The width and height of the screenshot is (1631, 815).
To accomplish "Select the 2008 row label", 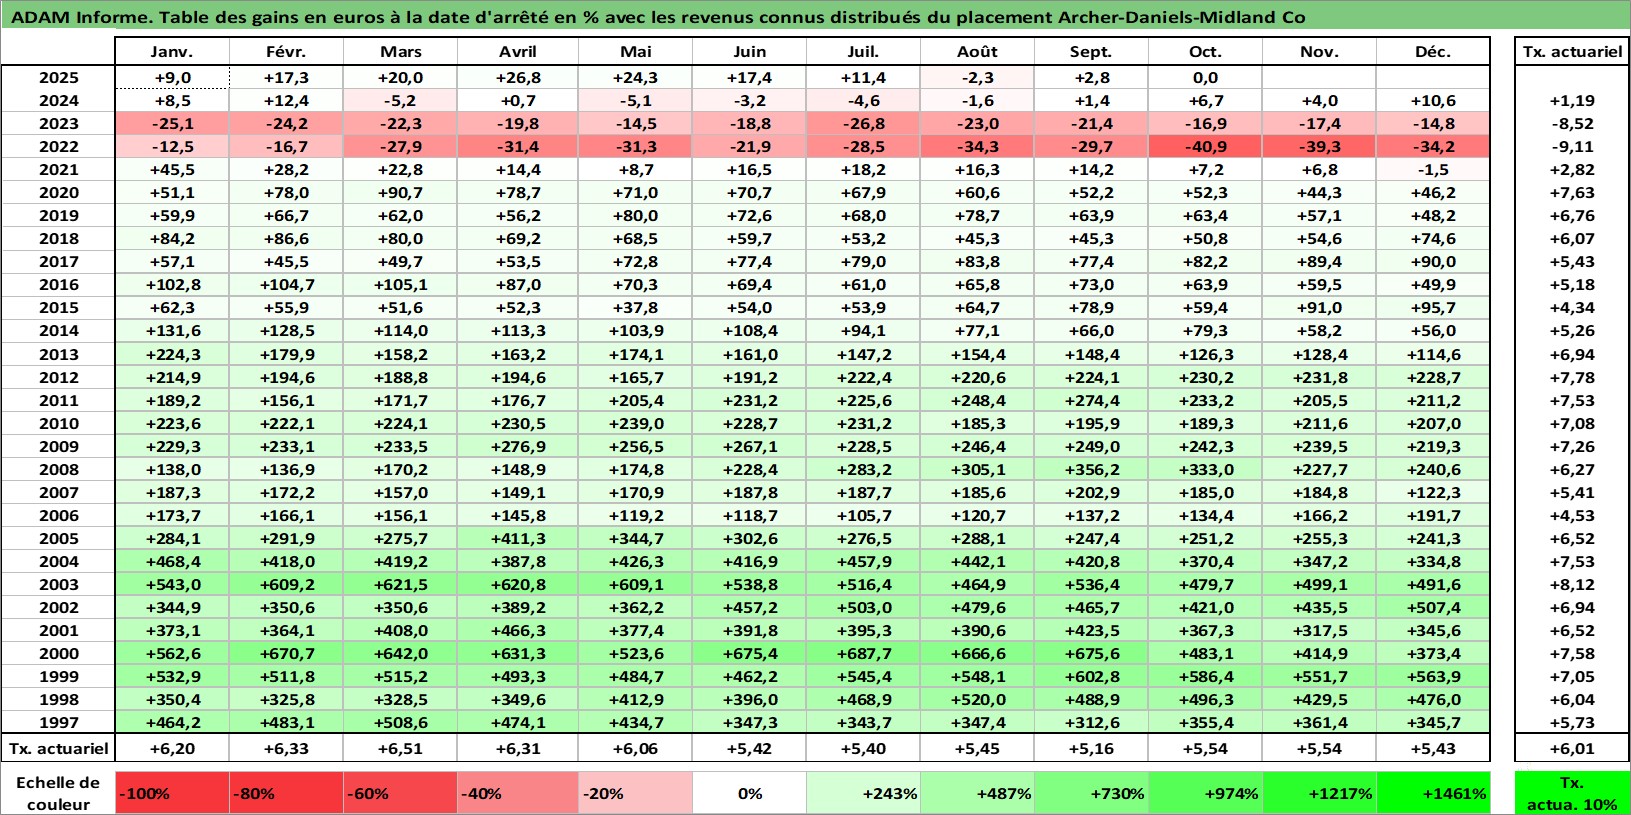I will 58,470.
